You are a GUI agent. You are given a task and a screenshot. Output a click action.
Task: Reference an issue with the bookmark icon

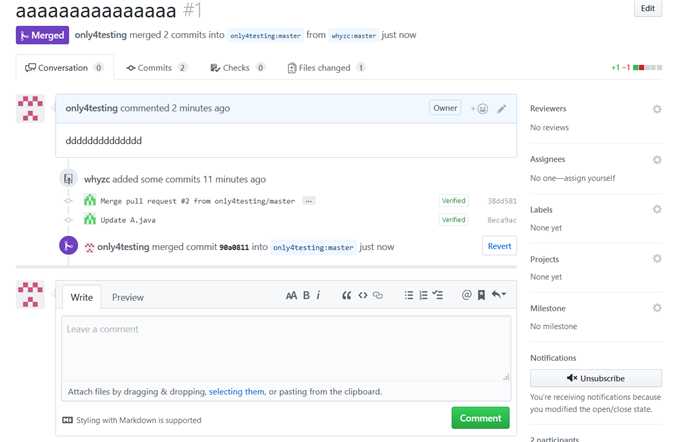[x=481, y=295]
